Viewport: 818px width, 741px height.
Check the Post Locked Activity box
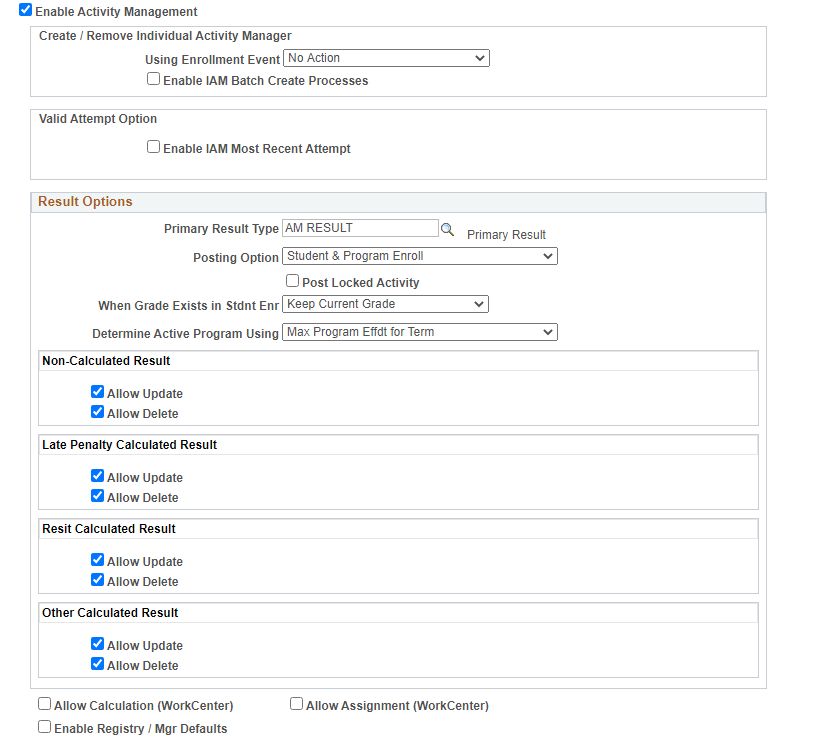tap(292, 281)
